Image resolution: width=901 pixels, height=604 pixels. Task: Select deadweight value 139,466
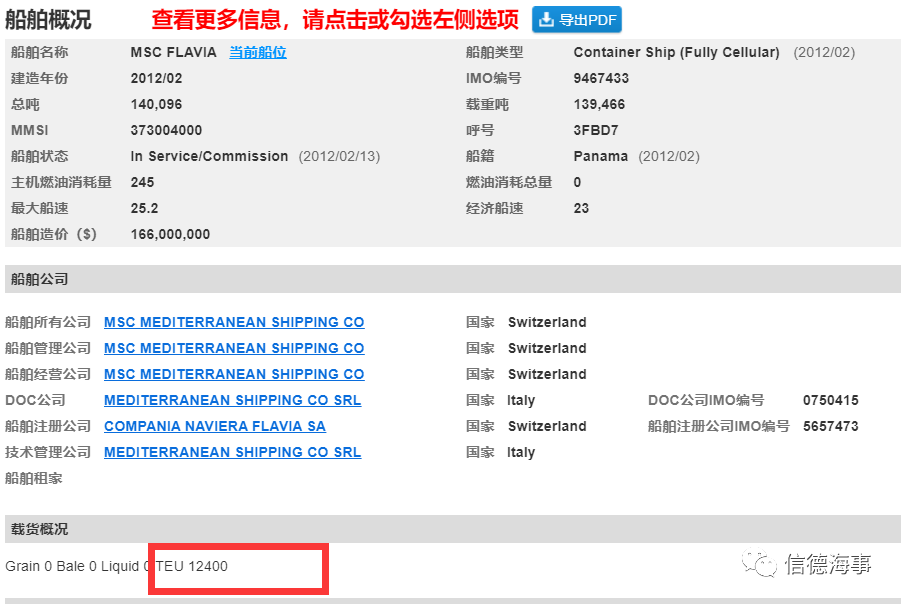[599, 105]
